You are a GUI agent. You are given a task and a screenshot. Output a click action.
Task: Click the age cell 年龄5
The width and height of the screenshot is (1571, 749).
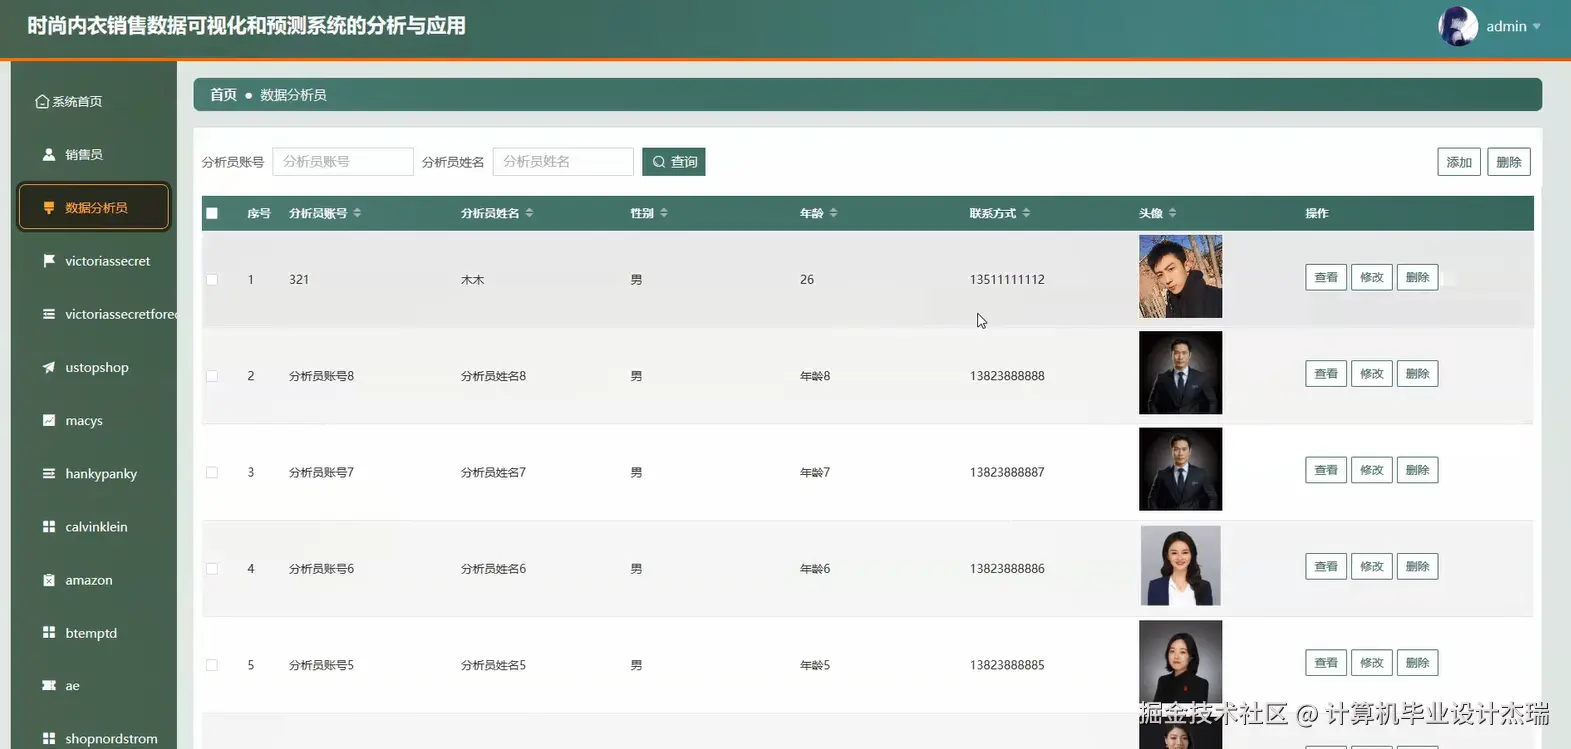[x=815, y=665]
